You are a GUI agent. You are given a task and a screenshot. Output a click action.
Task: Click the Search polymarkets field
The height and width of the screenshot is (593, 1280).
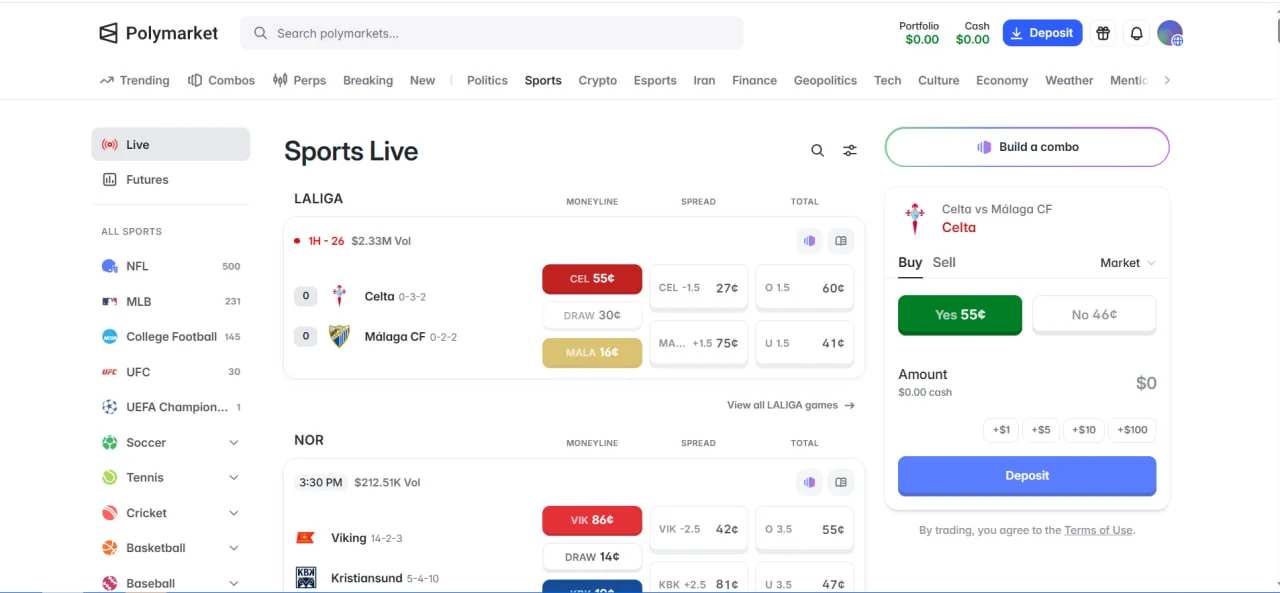(x=492, y=33)
